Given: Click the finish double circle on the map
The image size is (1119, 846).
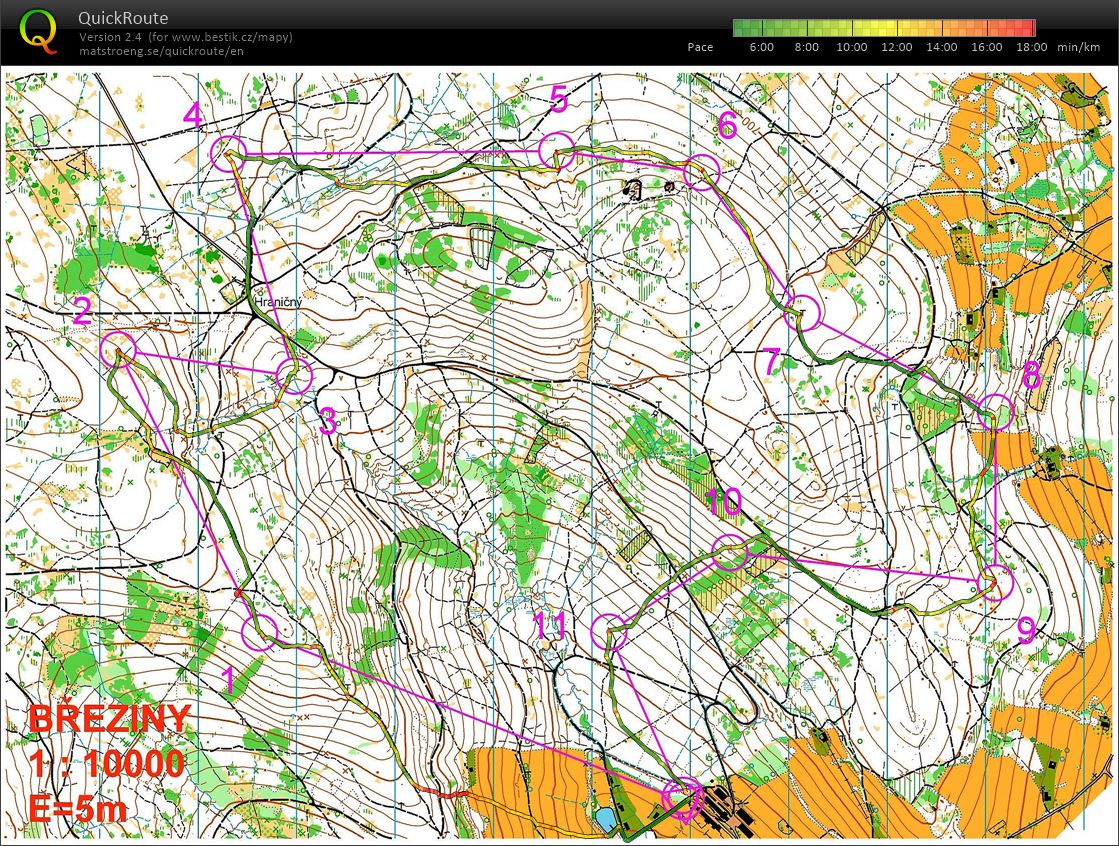Looking at the screenshot, I should tap(683, 797).
